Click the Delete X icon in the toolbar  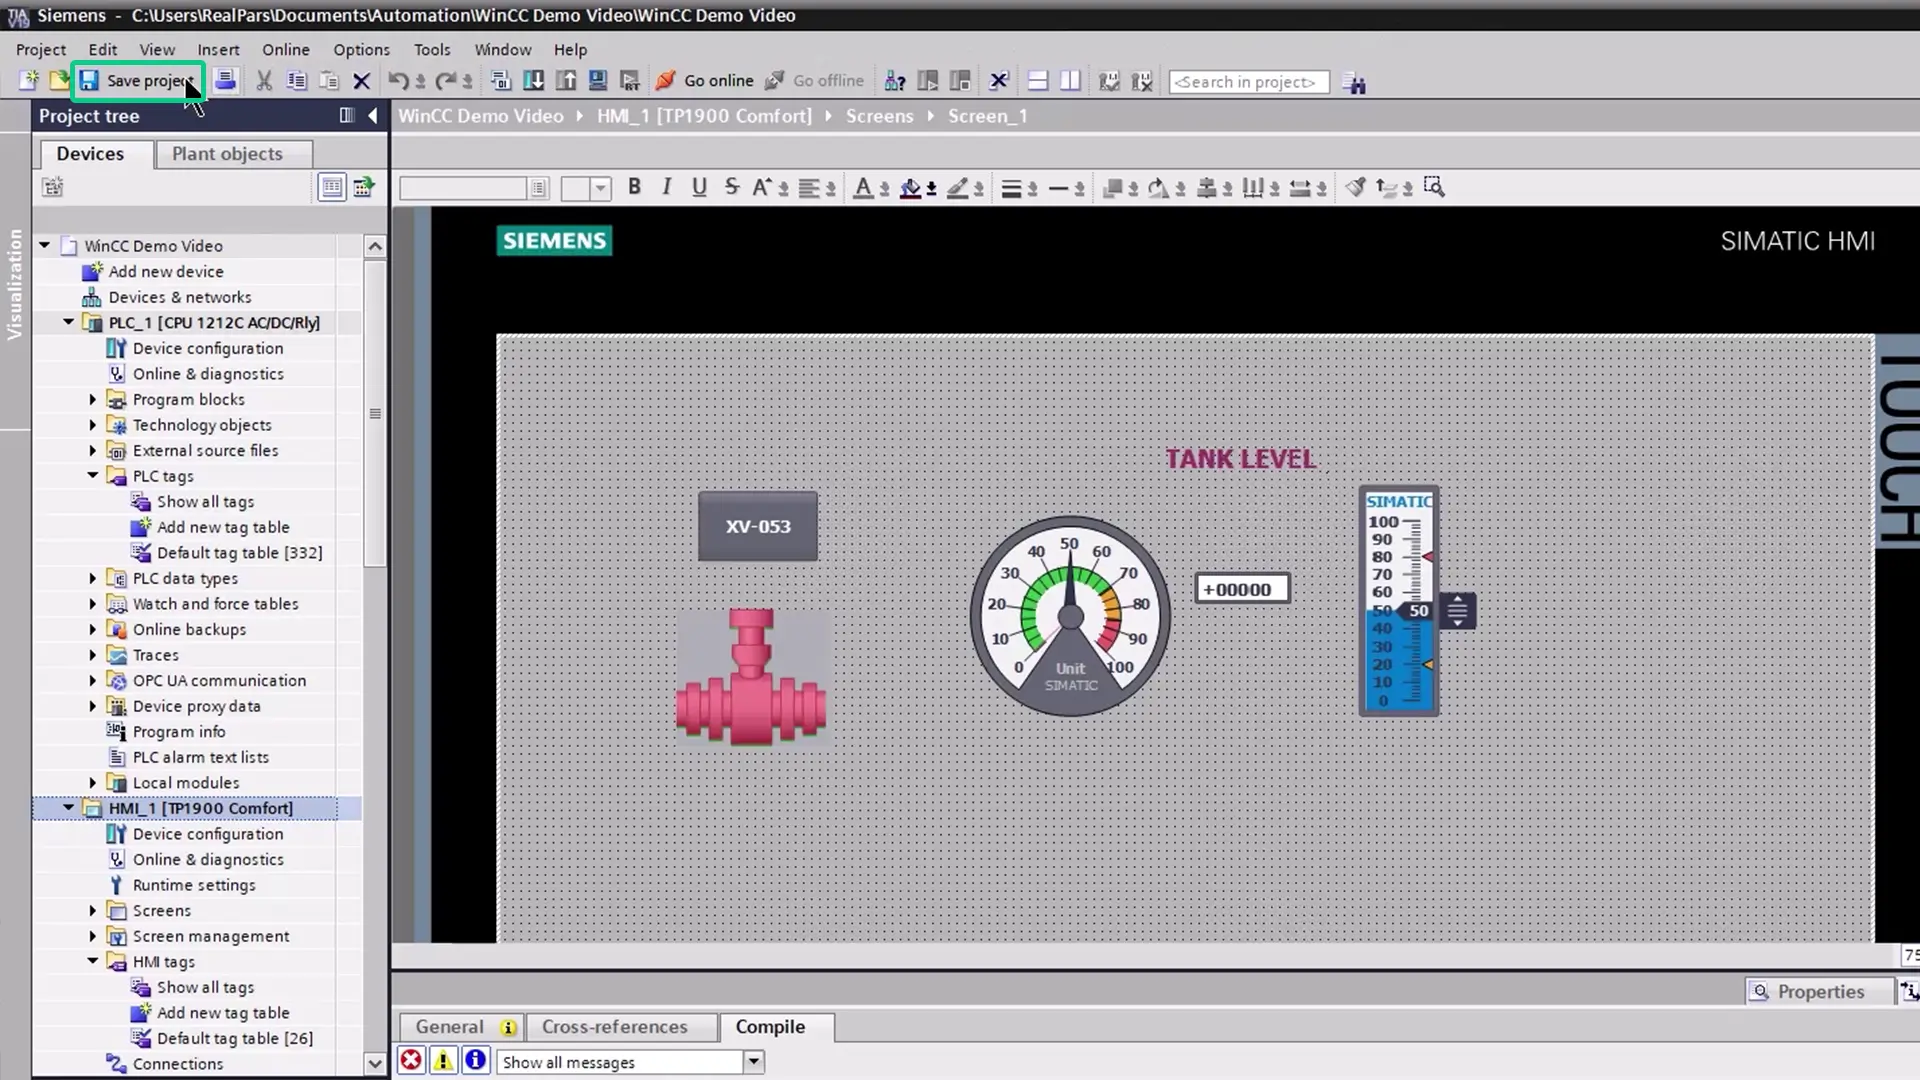pyautogui.click(x=362, y=81)
